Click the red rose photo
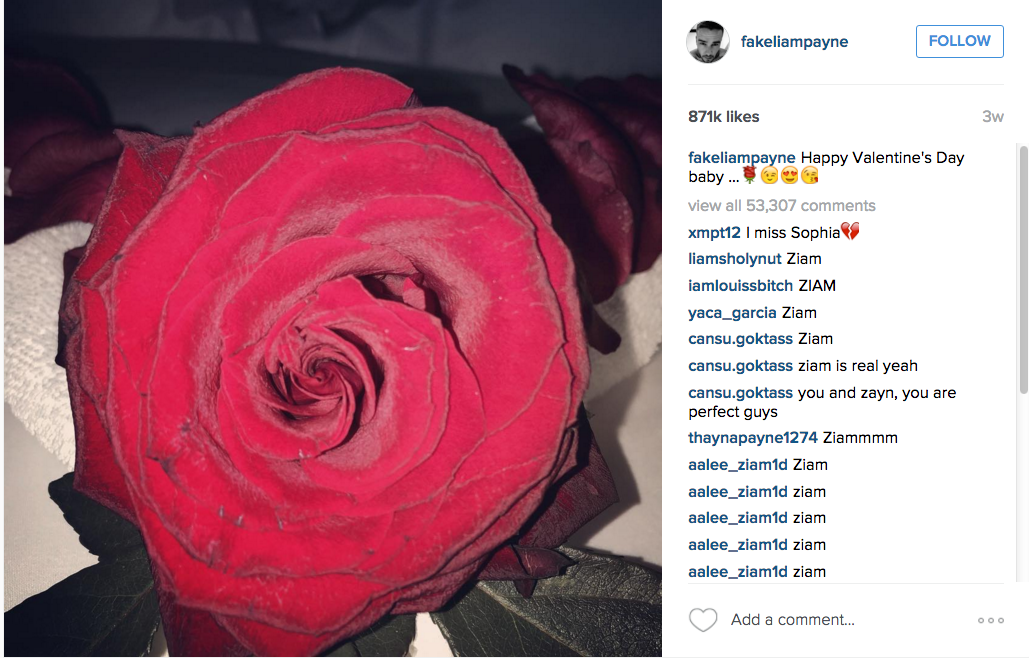Image resolution: width=1029 pixels, height=658 pixels. 333,328
